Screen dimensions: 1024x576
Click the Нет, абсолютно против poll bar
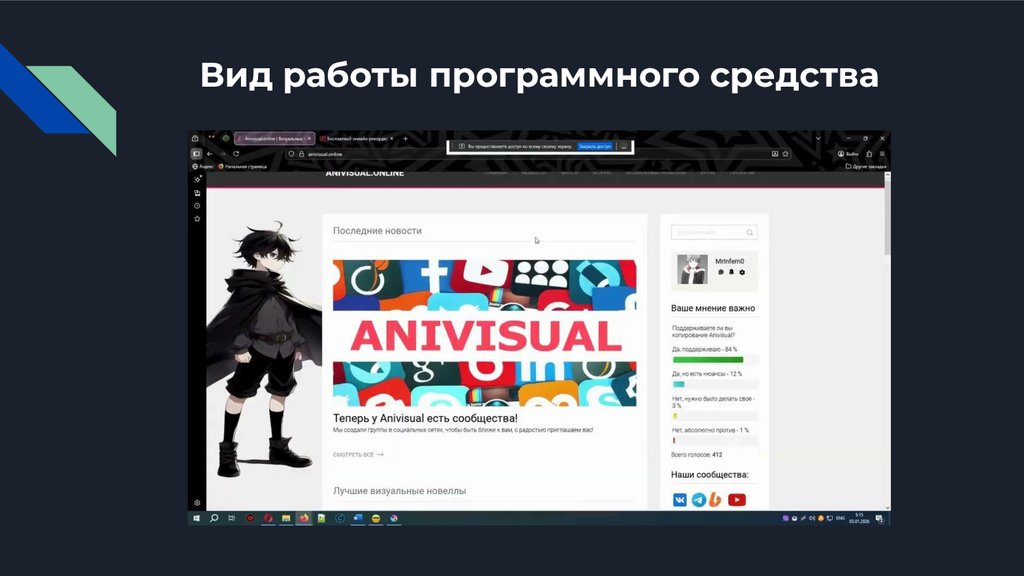(x=674, y=440)
